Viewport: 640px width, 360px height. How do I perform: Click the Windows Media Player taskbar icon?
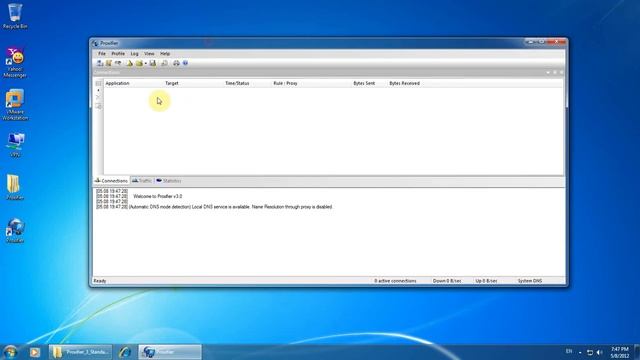[34, 352]
